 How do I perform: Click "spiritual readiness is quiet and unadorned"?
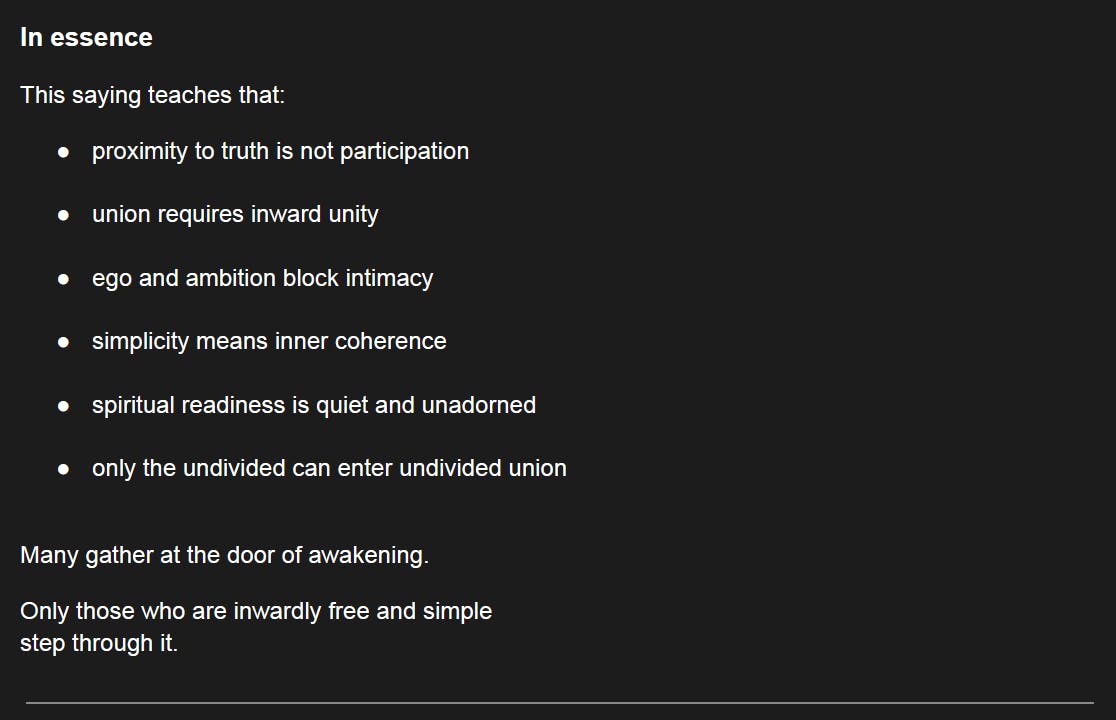pyautogui.click(x=314, y=405)
